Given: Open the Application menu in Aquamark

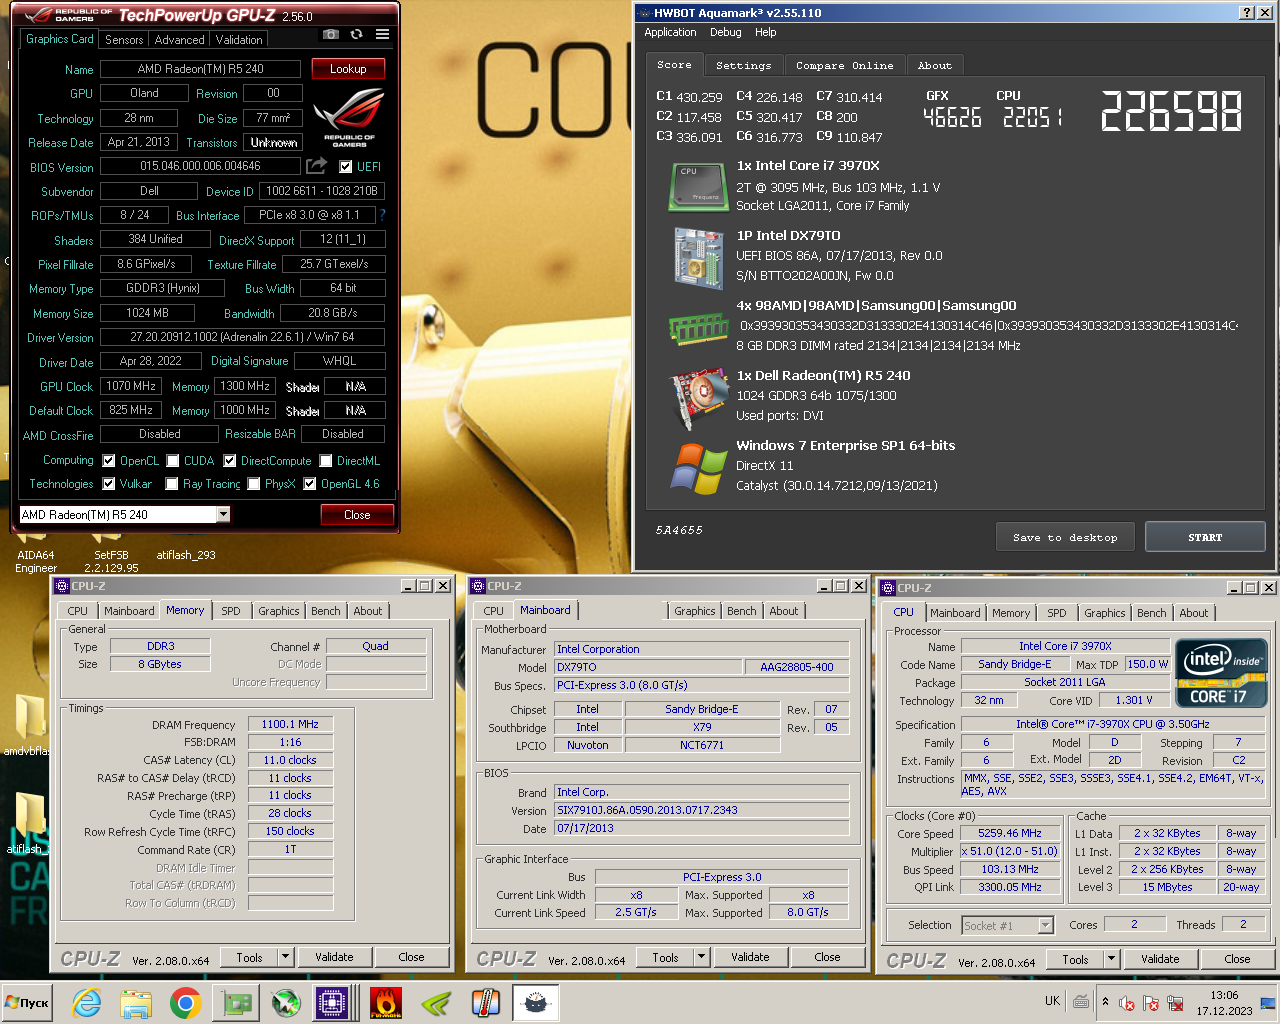Looking at the screenshot, I should [x=670, y=32].
